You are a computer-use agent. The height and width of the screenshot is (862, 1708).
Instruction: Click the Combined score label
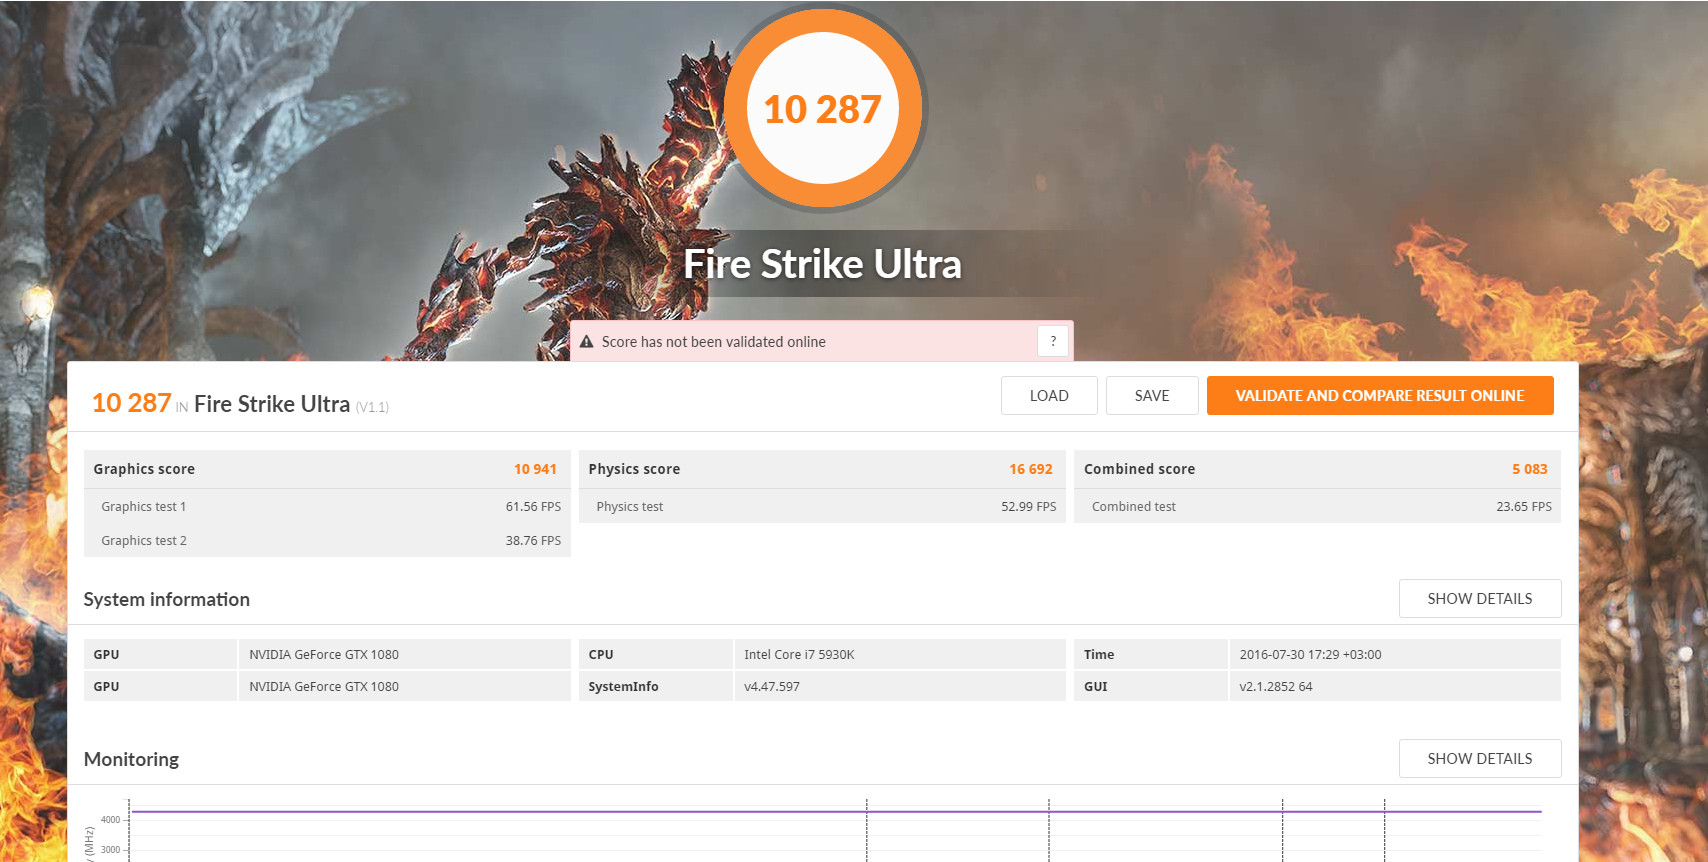[x=1139, y=469]
